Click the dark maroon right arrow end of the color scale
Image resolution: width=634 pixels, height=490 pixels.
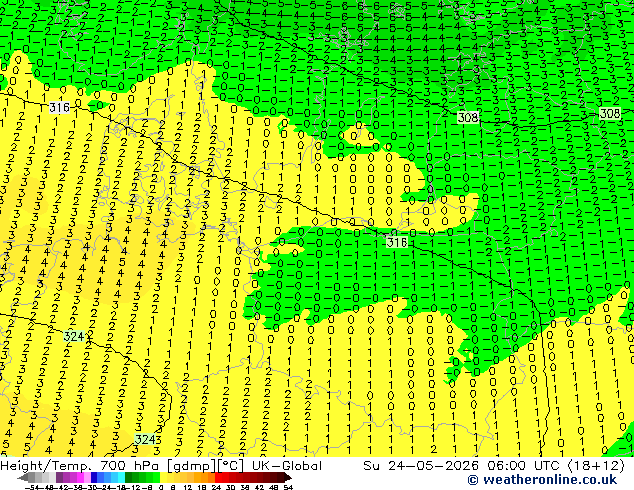[x=287, y=477]
